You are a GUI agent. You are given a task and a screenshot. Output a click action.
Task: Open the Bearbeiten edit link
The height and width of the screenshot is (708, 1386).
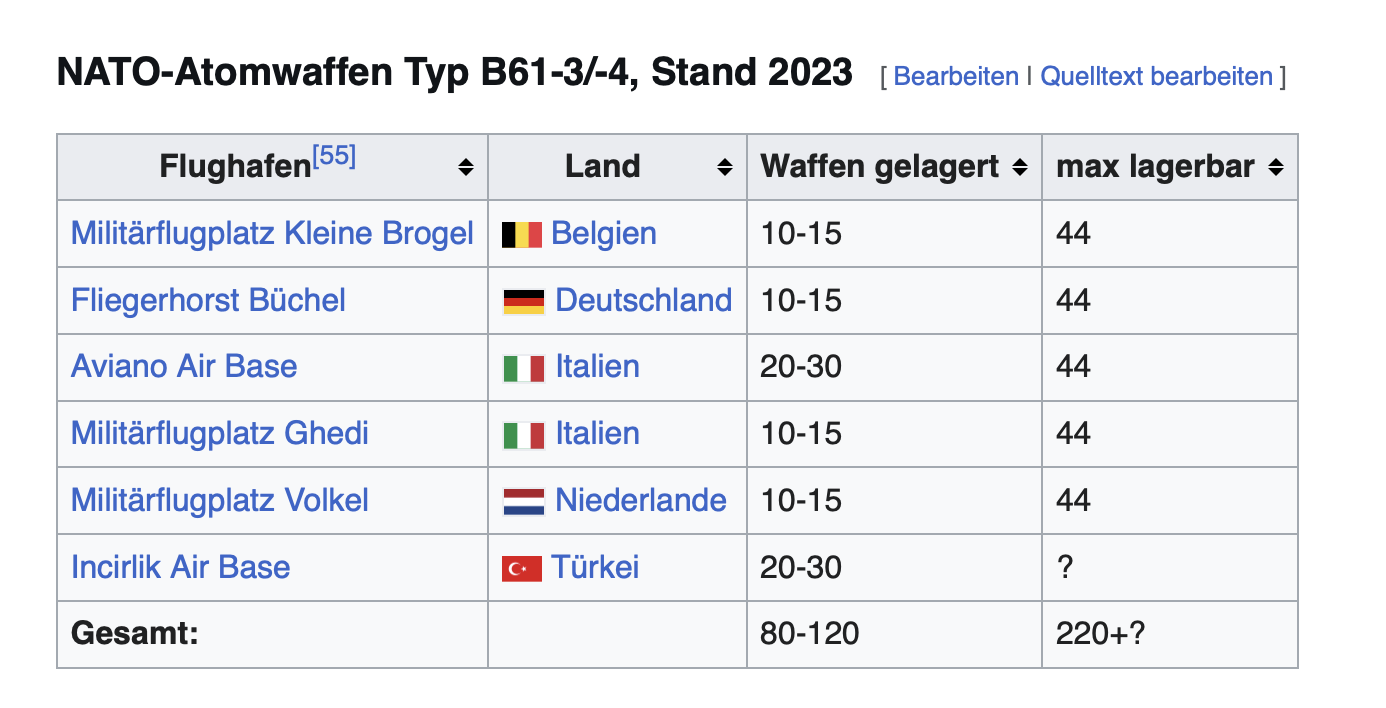(x=956, y=76)
